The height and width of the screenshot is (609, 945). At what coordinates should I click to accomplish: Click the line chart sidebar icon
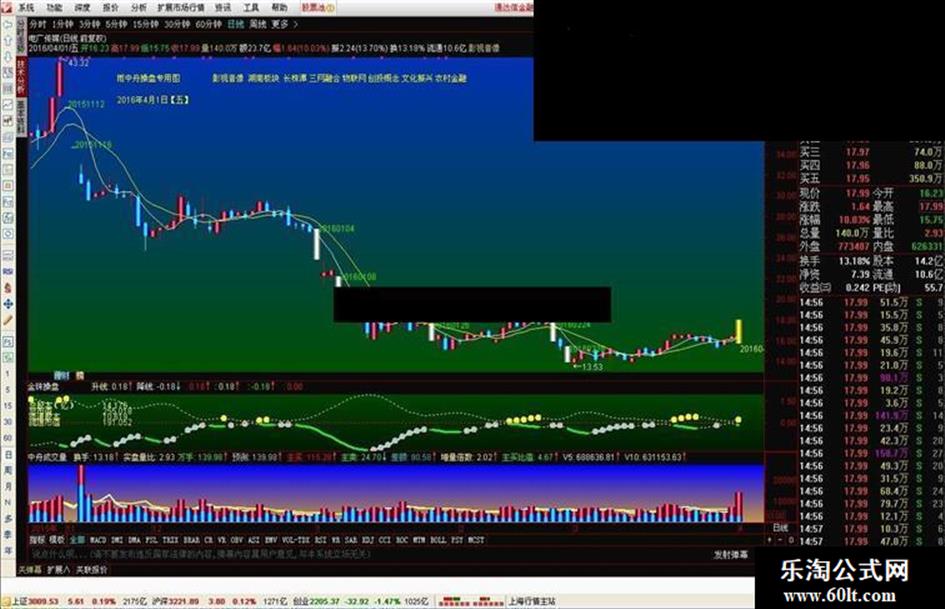pyautogui.click(x=8, y=105)
